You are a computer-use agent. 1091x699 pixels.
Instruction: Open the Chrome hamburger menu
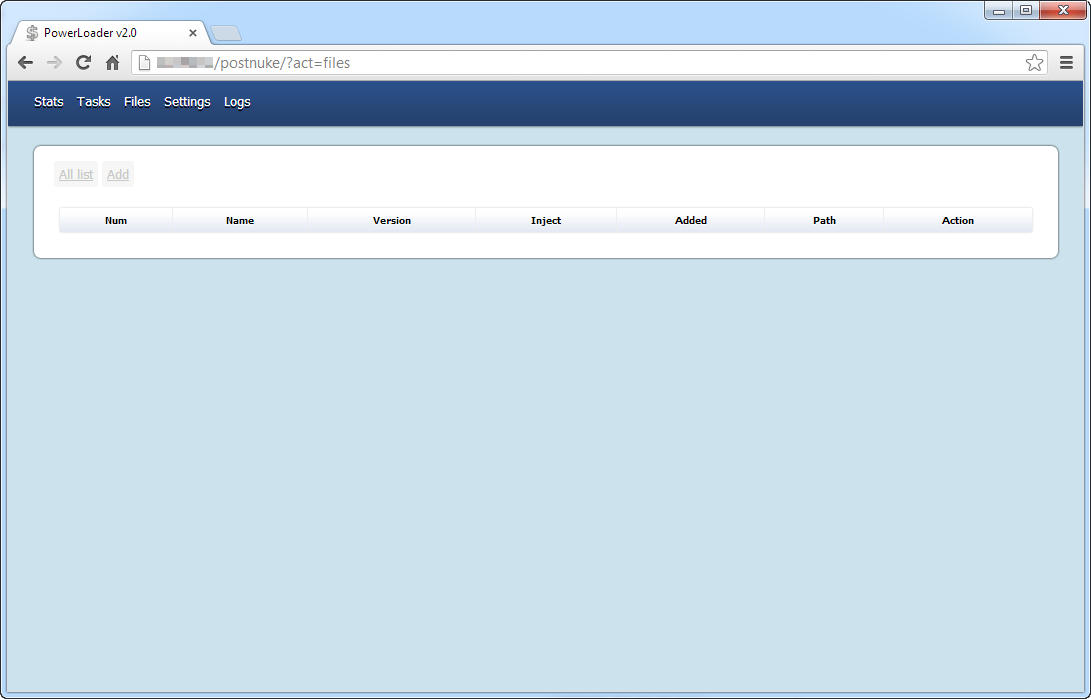click(x=1066, y=63)
